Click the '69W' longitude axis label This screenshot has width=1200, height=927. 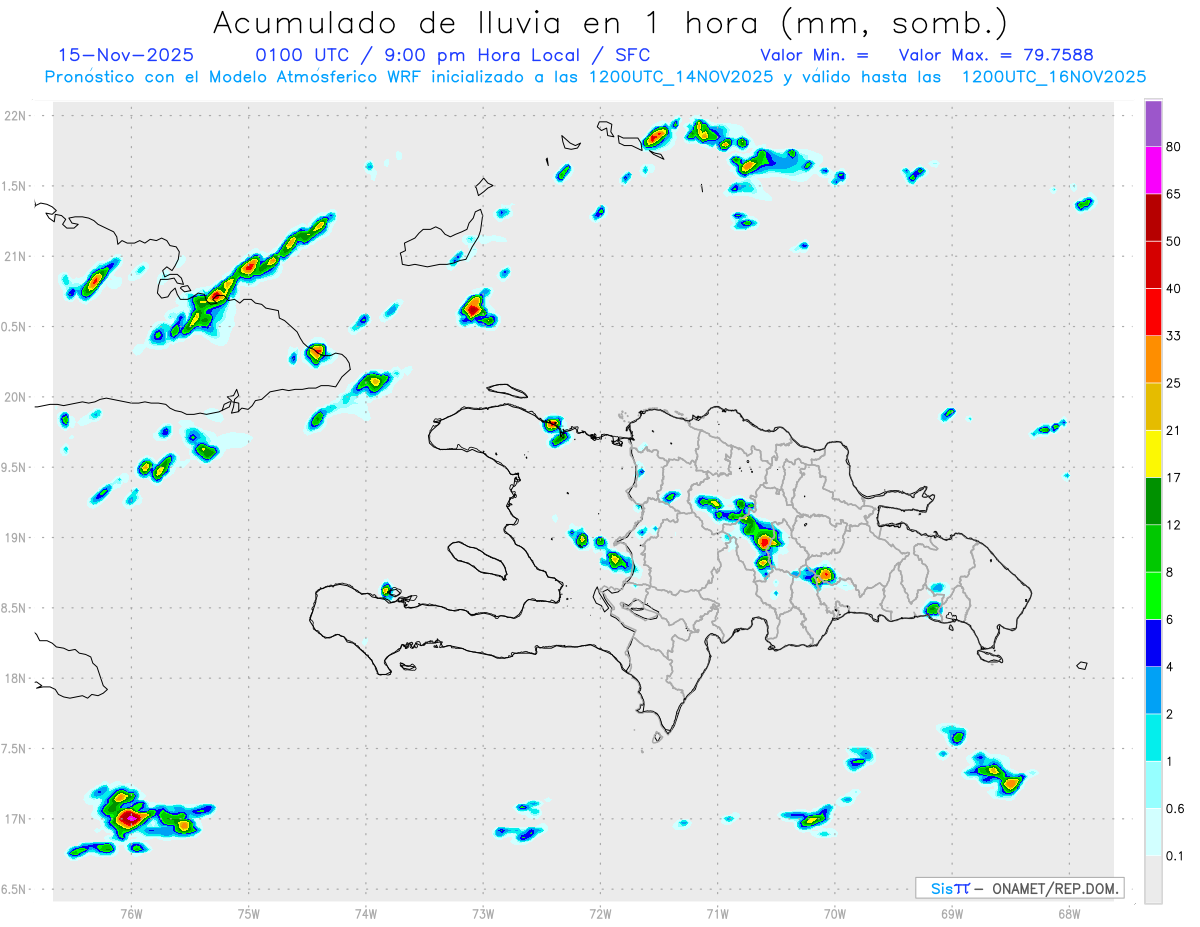[x=952, y=913]
